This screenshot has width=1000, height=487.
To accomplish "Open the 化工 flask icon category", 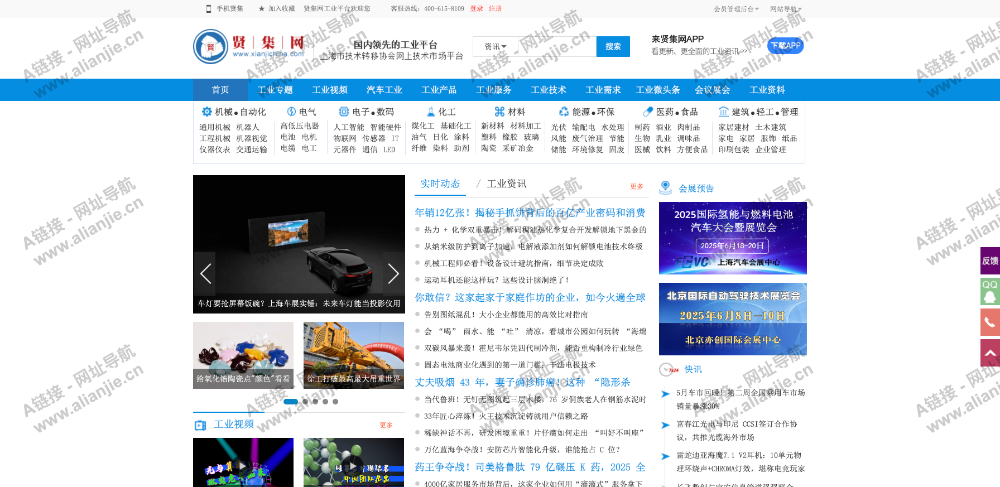I will tap(431, 112).
